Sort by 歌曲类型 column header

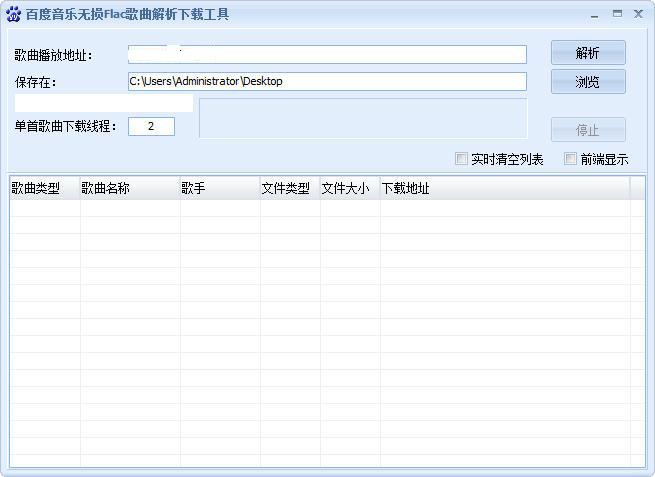(45, 188)
